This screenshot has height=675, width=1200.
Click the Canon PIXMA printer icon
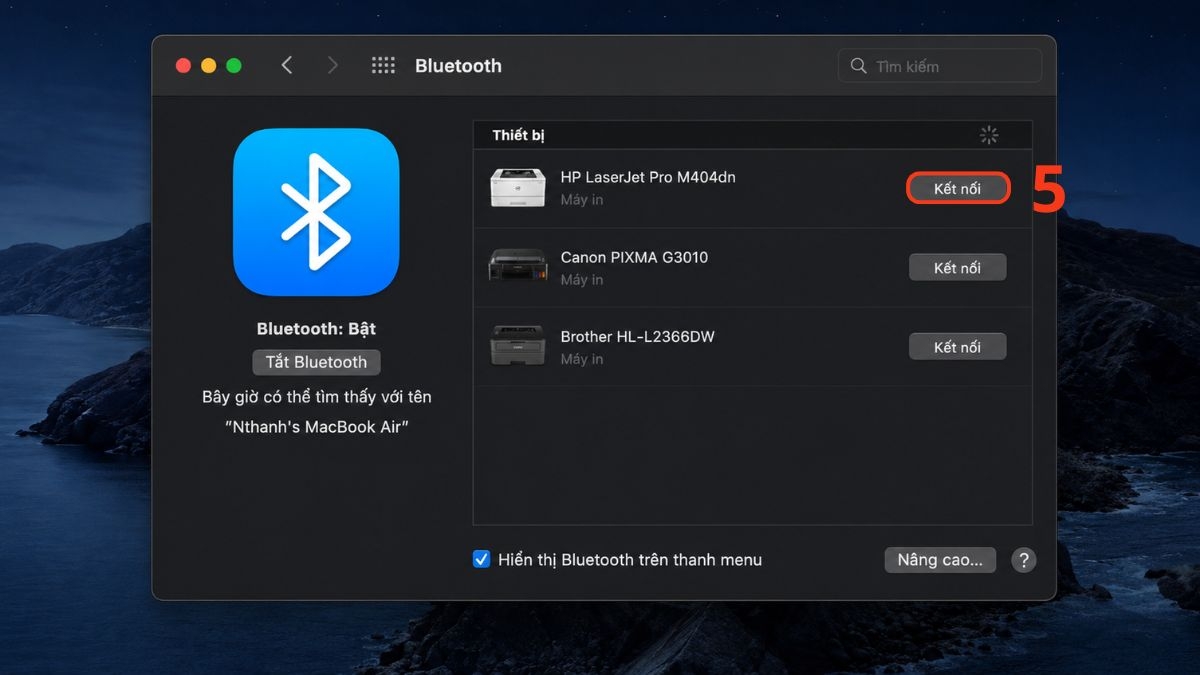[x=518, y=267]
